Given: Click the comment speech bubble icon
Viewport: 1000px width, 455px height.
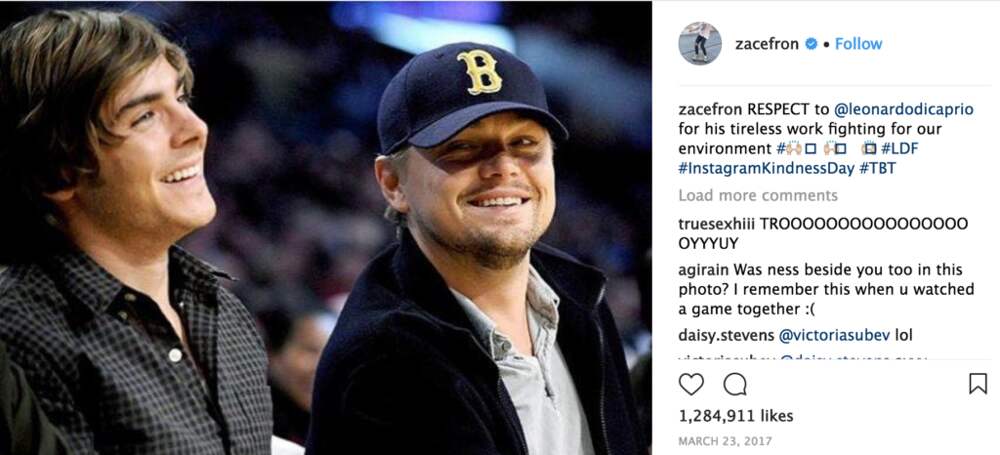Looking at the screenshot, I should (x=735, y=384).
